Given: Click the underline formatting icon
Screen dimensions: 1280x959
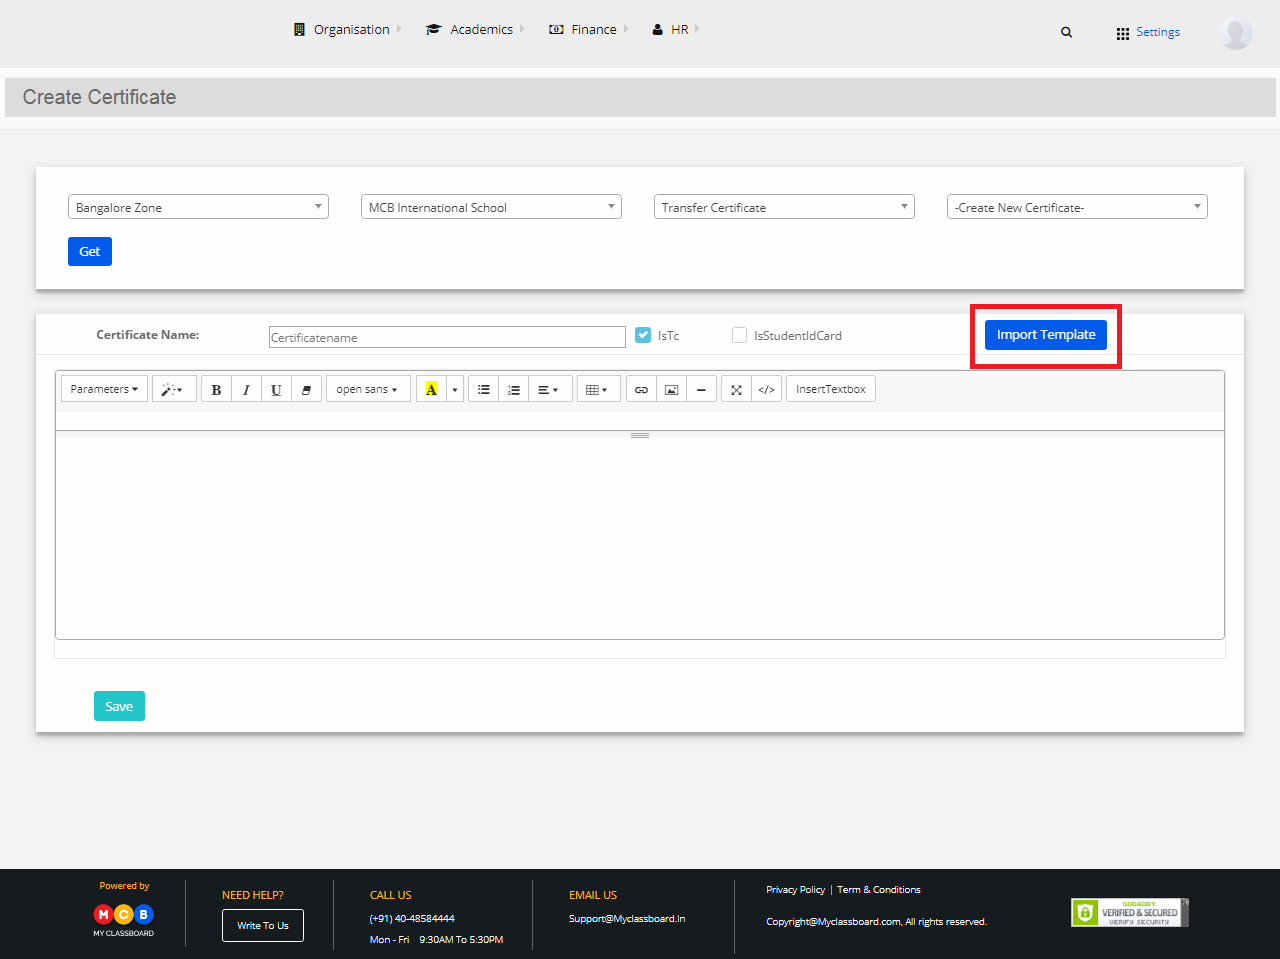Looking at the screenshot, I should click(x=276, y=389).
